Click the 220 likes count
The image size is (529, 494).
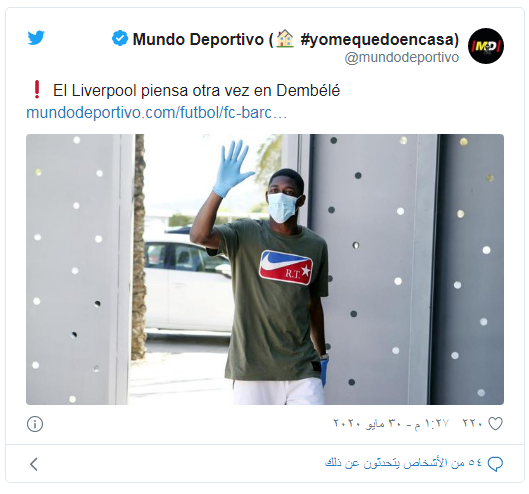coord(472,423)
